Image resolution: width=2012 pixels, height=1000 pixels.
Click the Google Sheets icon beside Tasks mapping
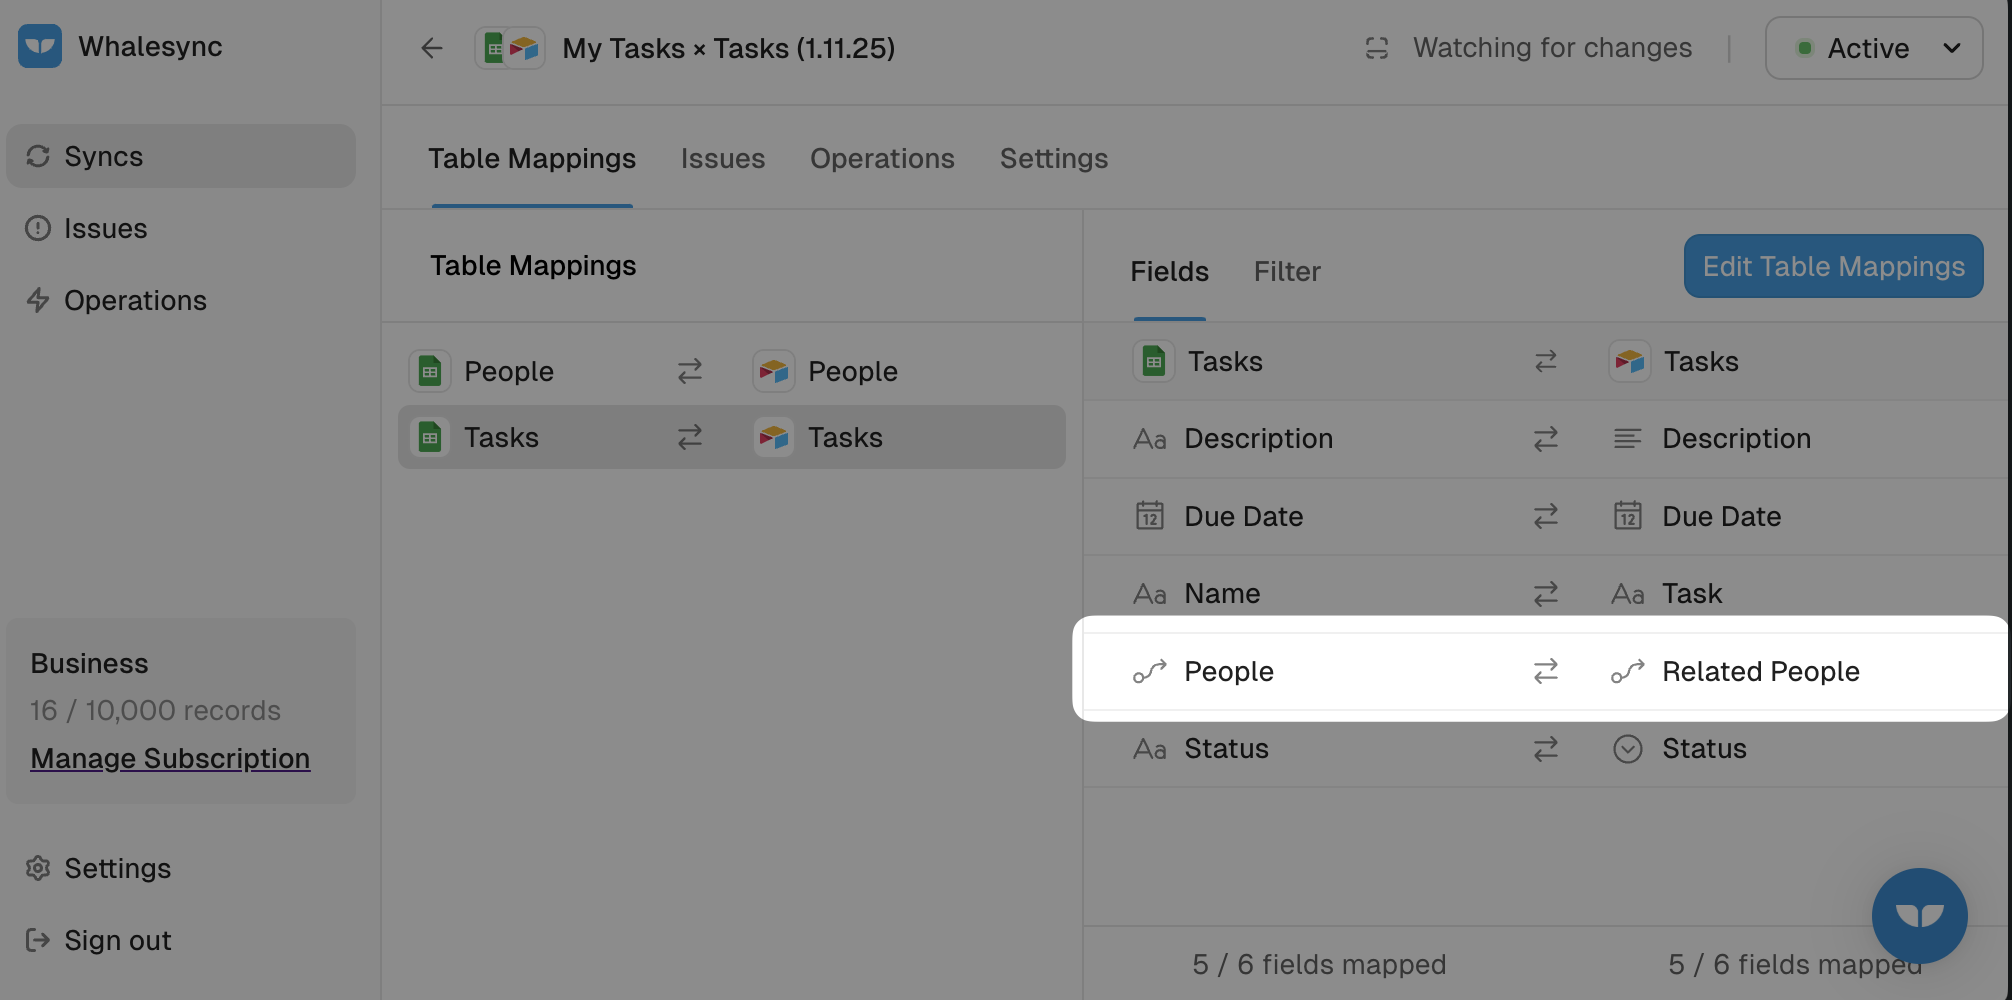click(430, 437)
